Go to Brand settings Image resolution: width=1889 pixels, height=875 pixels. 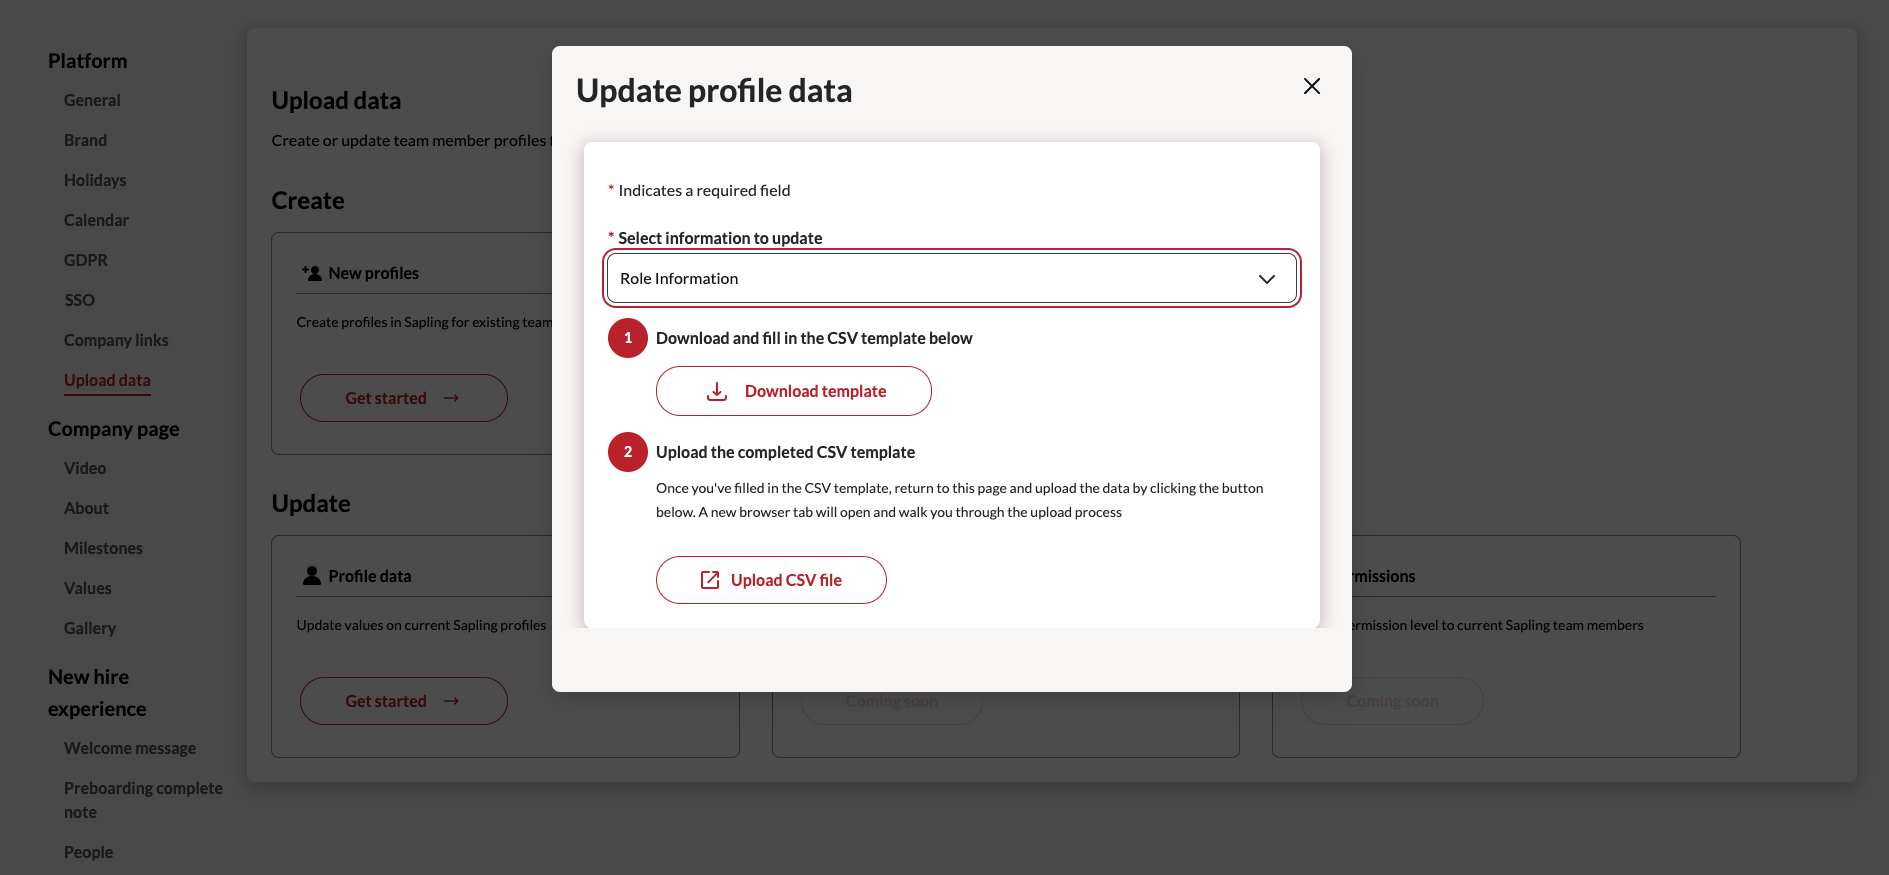pos(85,140)
